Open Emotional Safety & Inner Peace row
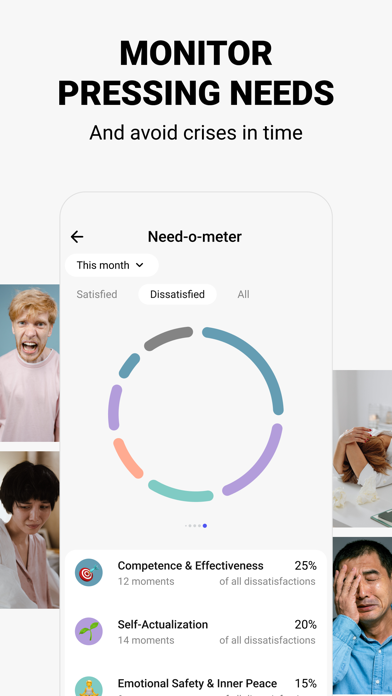The height and width of the screenshot is (696, 392). [x=196, y=684]
